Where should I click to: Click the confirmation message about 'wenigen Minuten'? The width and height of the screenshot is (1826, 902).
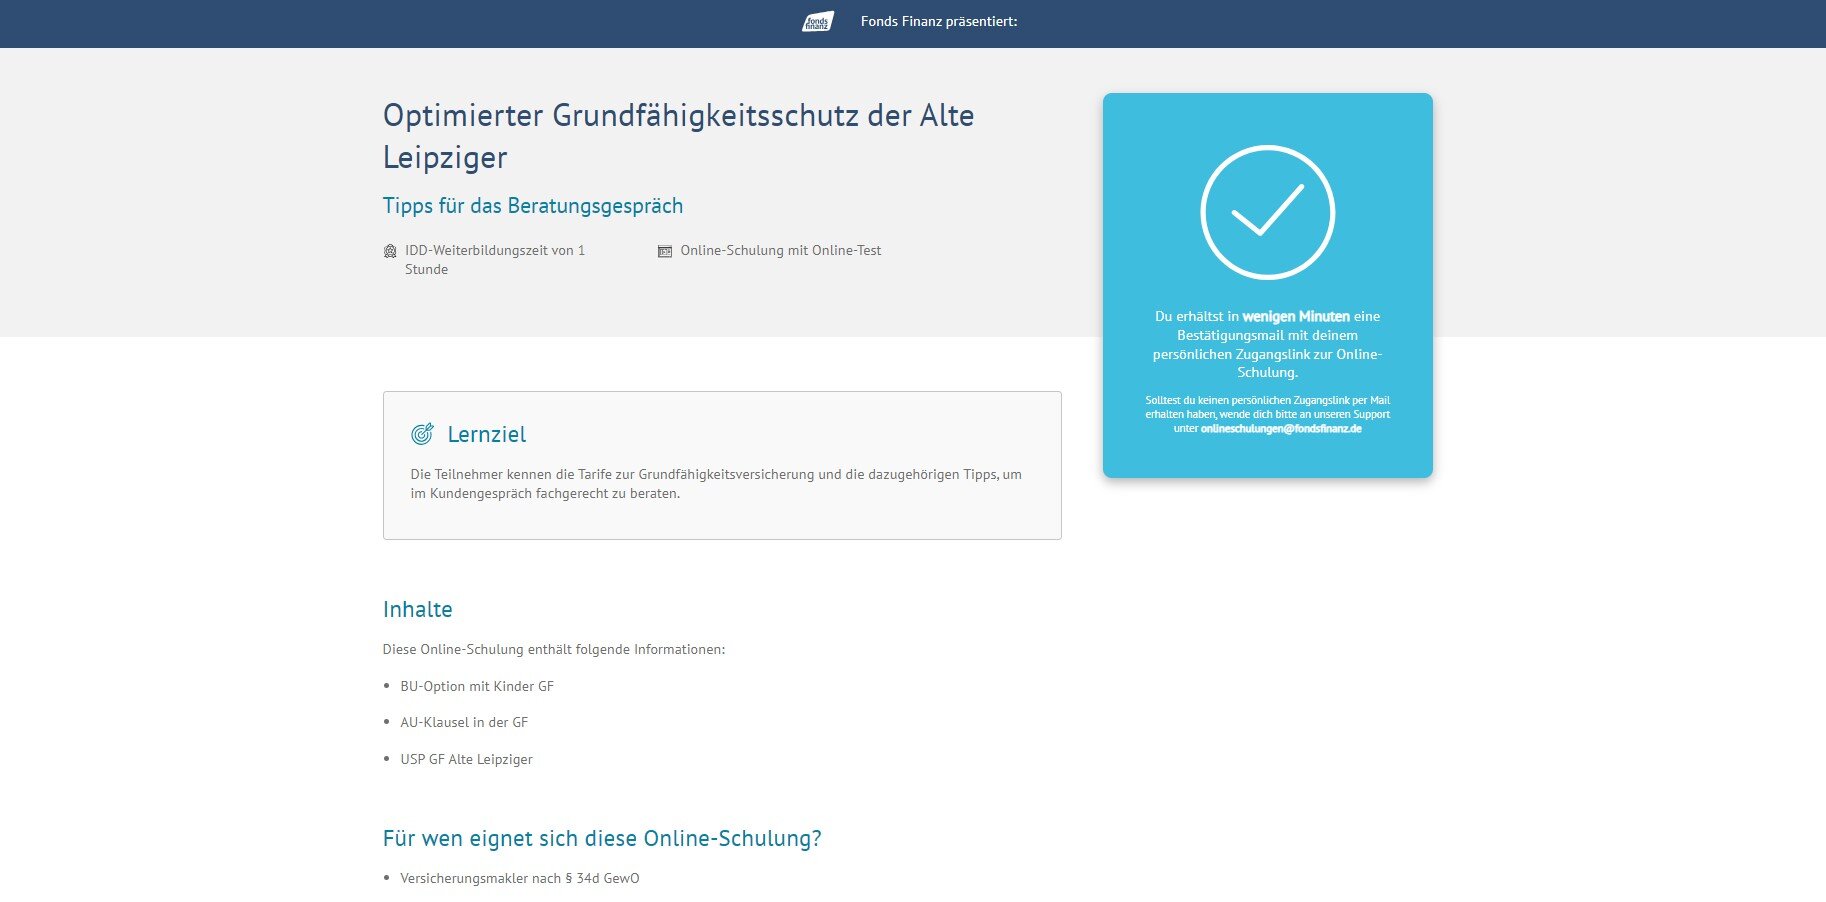pos(1267,344)
